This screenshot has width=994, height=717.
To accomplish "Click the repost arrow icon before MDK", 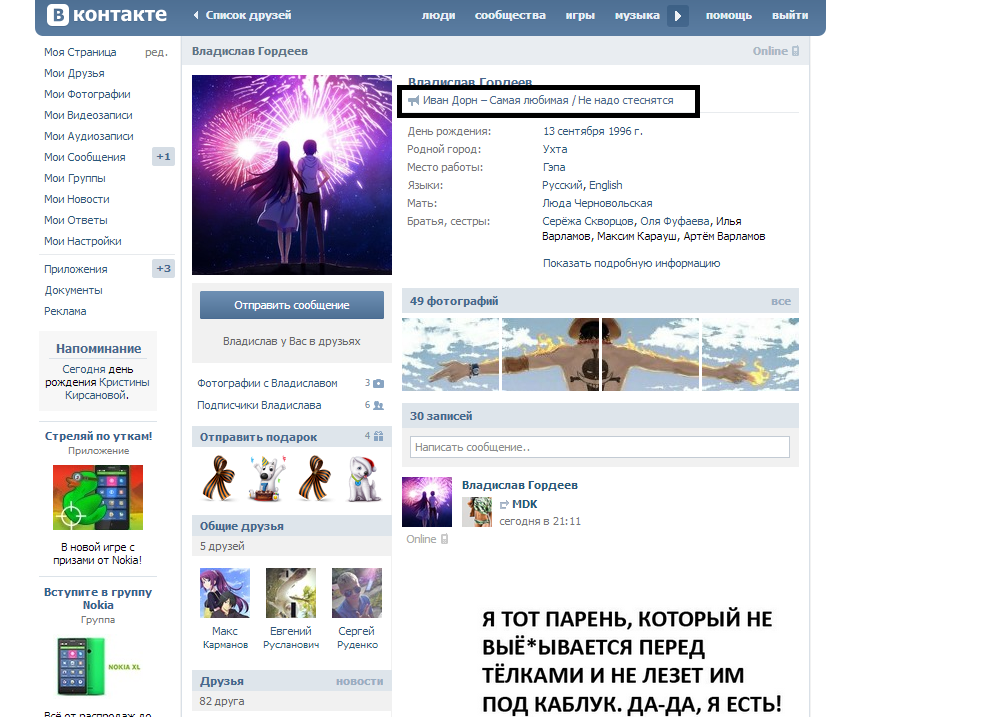I will [505, 505].
